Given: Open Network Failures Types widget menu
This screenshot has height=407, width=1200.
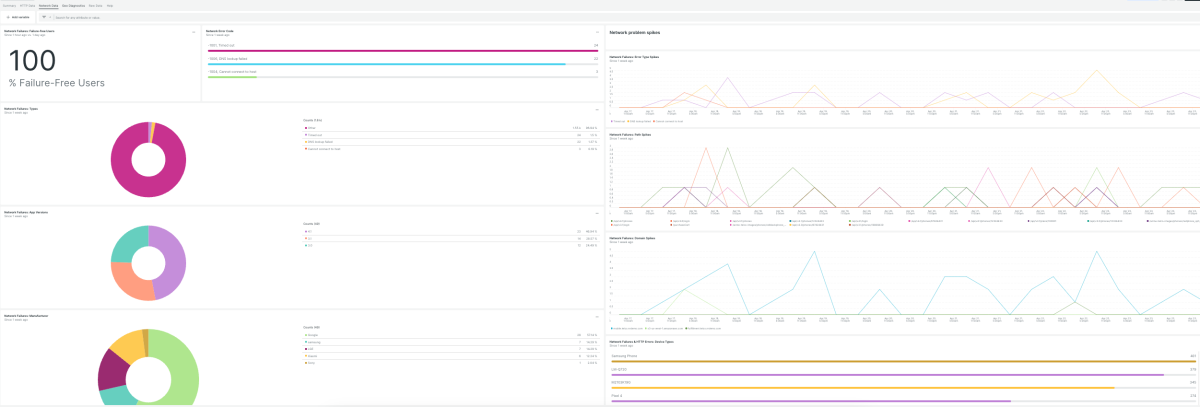Looking at the screenshot, I should pyautogui.click(x=596, y=110).
